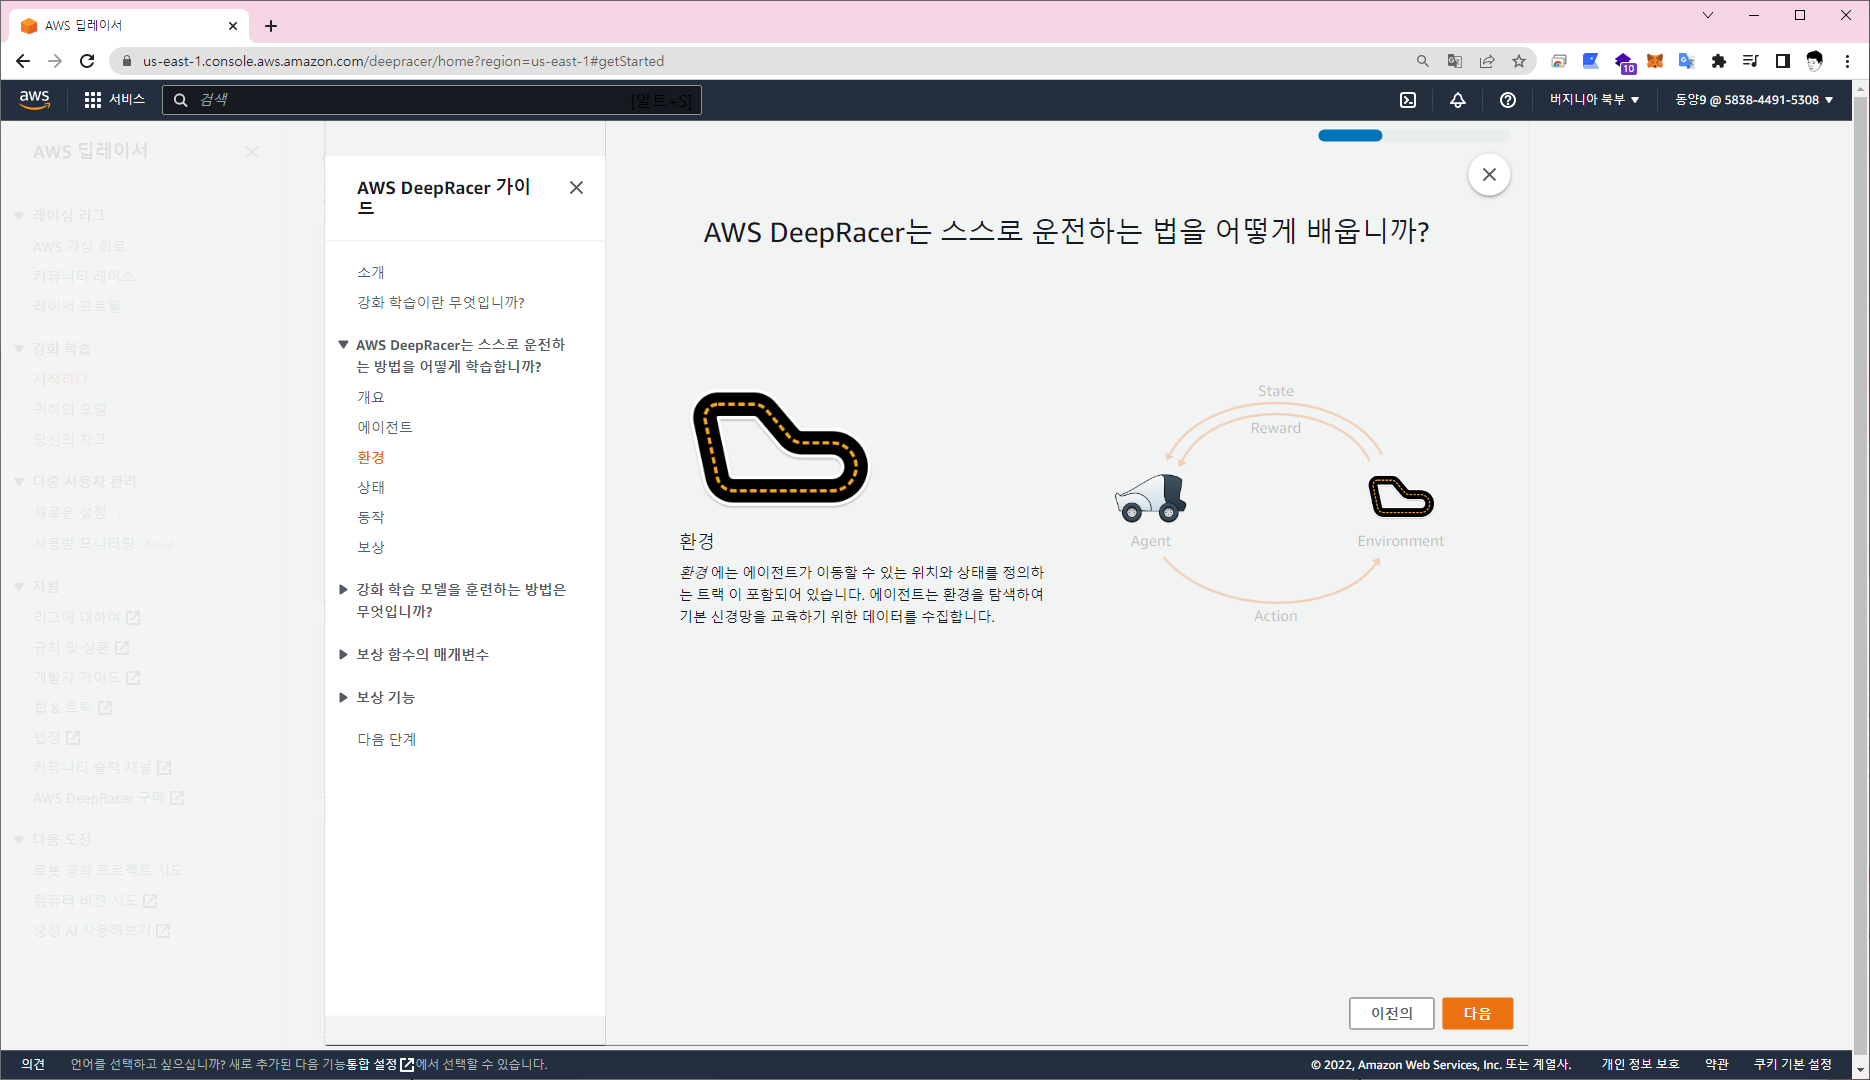
Task: Collapse the 다중 사용자 관리 navigation section
Action: coord(19,482)
